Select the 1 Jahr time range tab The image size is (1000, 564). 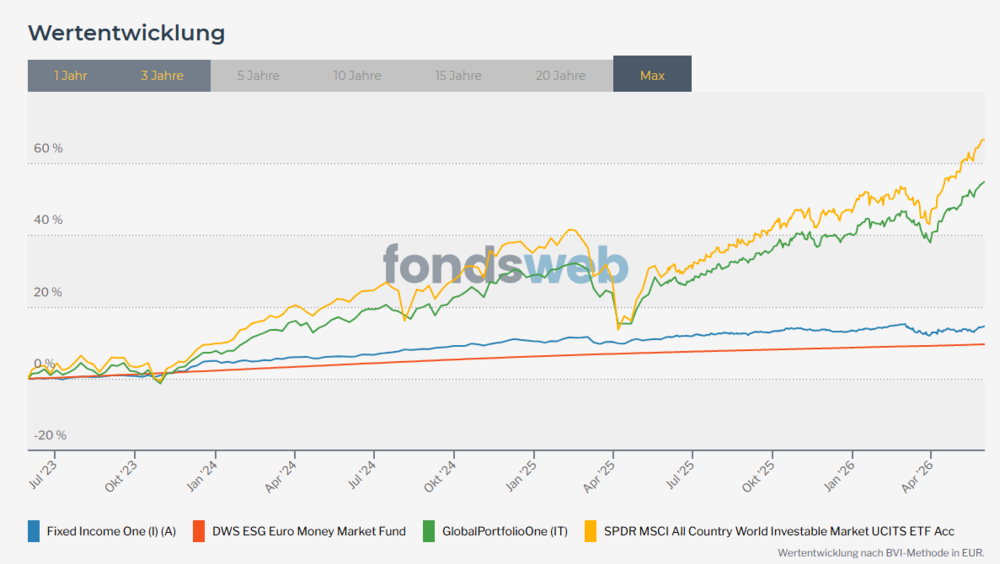(70, 76)
